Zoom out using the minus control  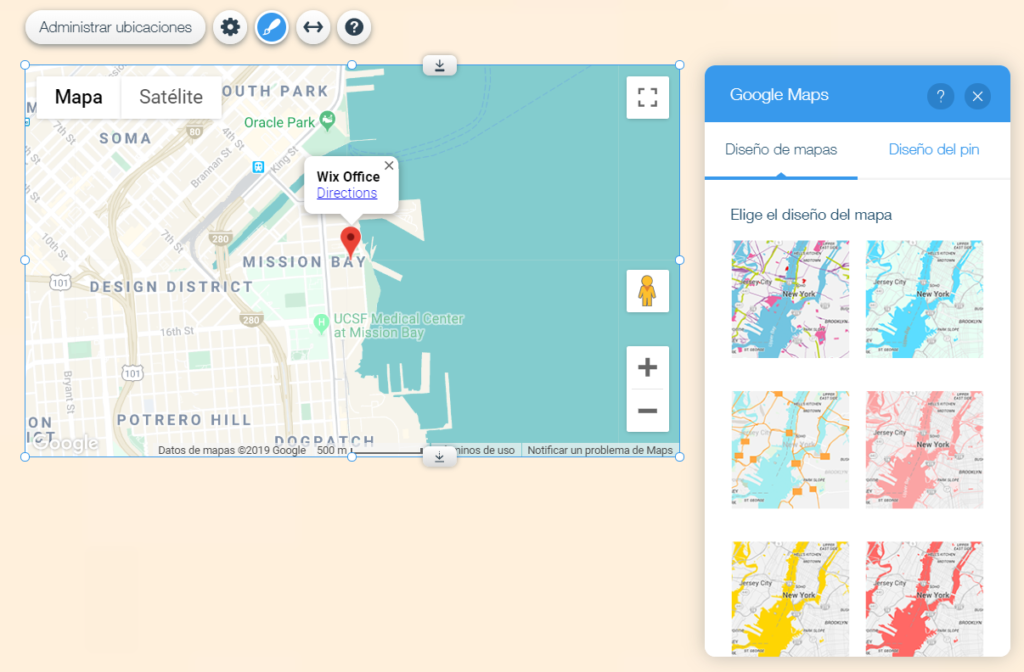pos(647,413)
